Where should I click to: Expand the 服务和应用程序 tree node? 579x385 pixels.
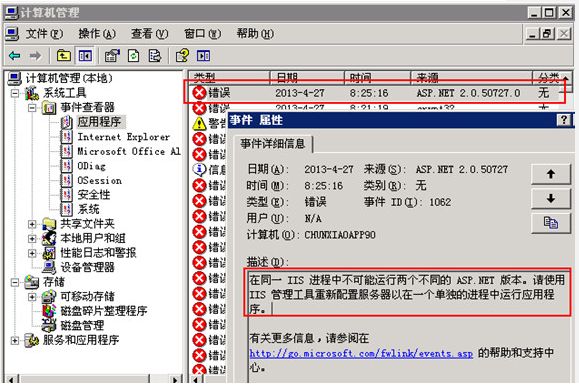(15, 340)
